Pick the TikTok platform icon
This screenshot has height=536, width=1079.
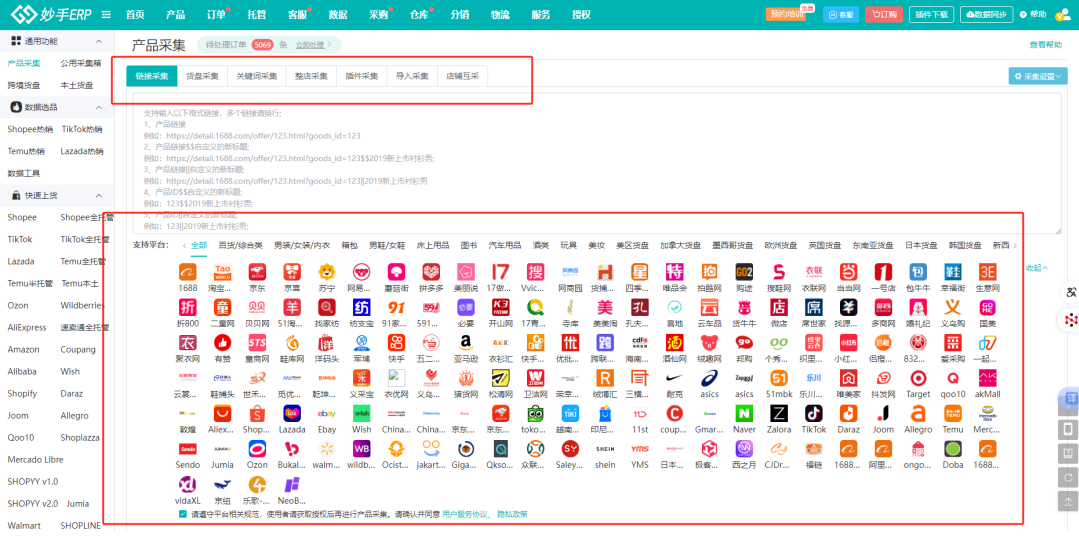(x=814, y=414)
